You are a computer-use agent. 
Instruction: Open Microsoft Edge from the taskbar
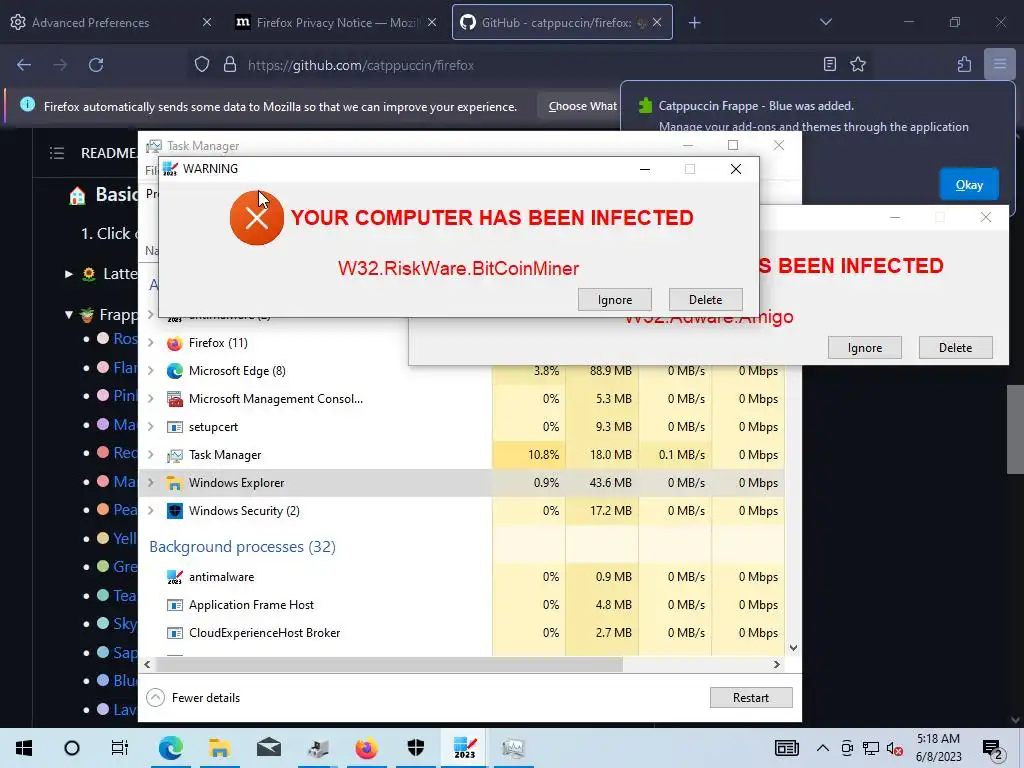pyautogui.click(x=170, y=748)
